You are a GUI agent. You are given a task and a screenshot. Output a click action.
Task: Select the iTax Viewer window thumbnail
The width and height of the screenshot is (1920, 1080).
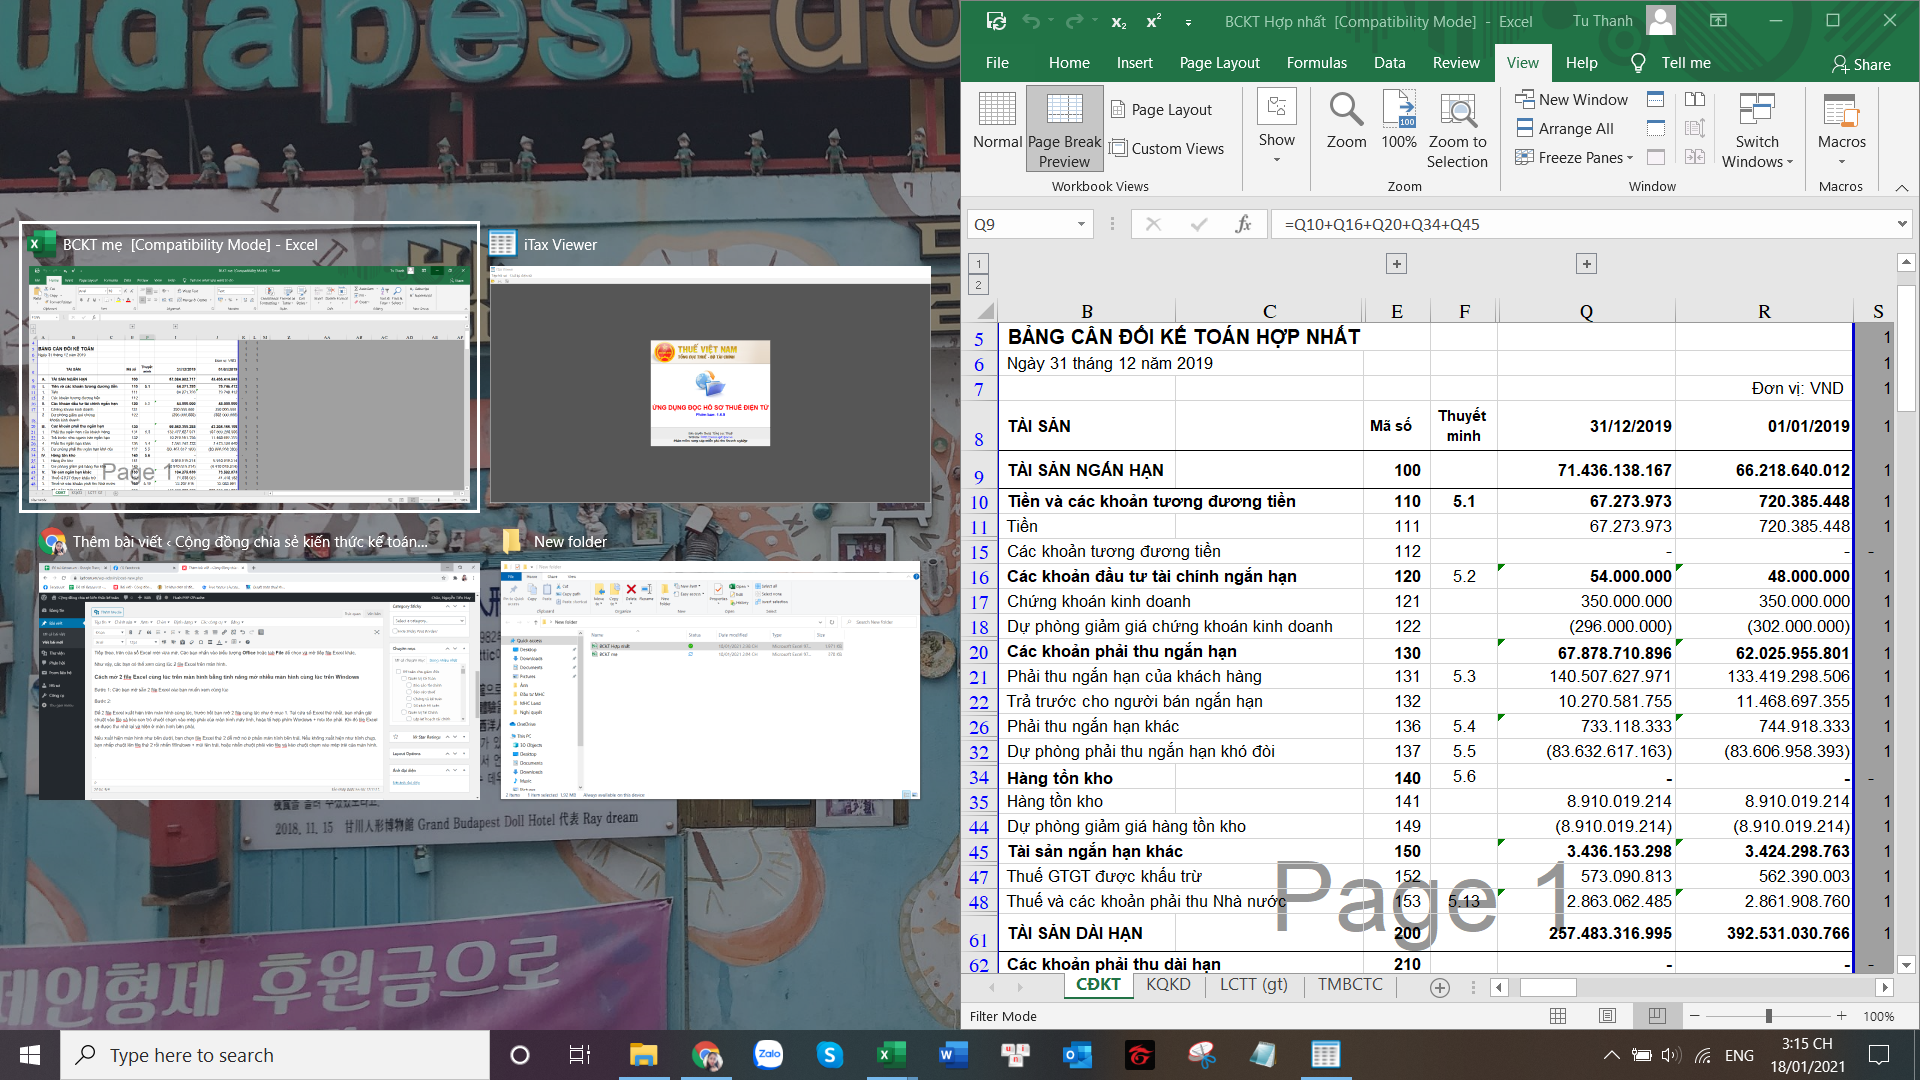click(709, 383)
